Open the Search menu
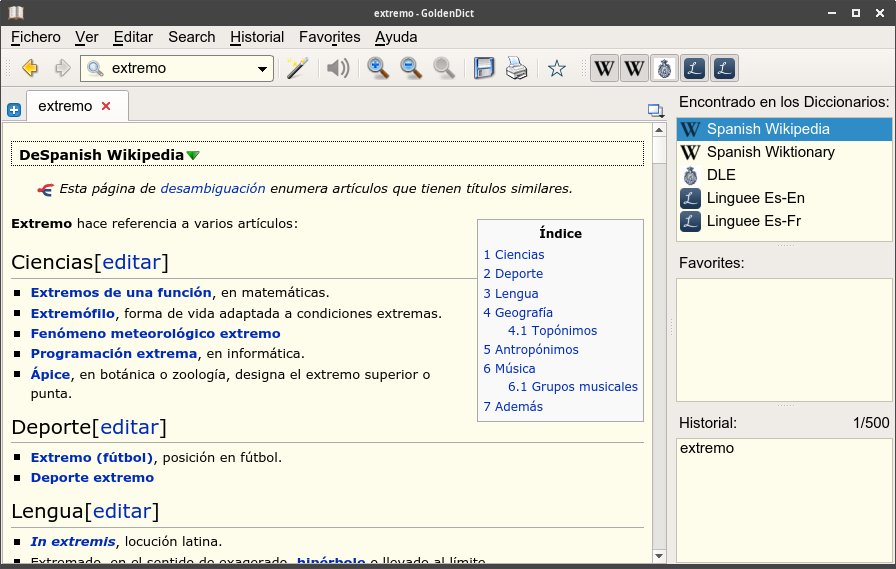This screenshot has height=569, width=896. [191, 37]
